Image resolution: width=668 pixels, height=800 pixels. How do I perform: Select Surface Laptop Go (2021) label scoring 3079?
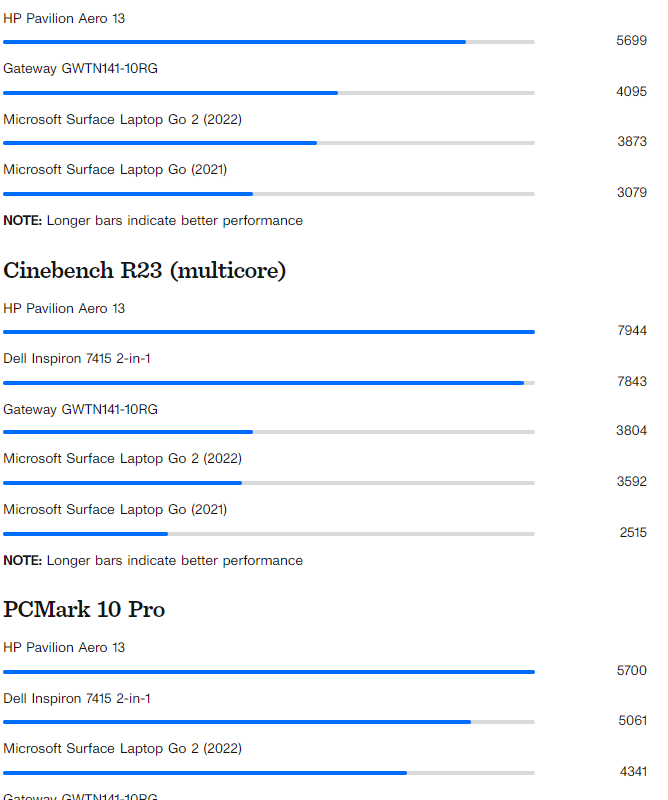tap(115, 169)
